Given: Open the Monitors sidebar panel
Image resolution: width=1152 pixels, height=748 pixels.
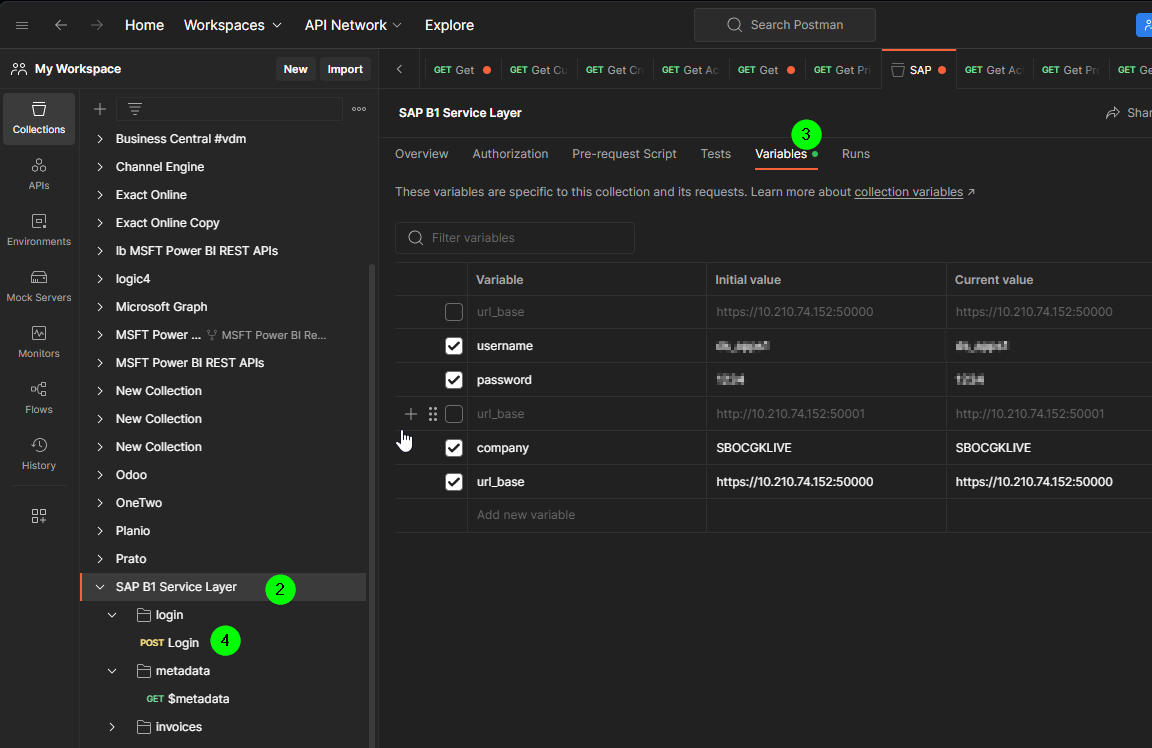Looking at the screenshot, I should point(39,342).
